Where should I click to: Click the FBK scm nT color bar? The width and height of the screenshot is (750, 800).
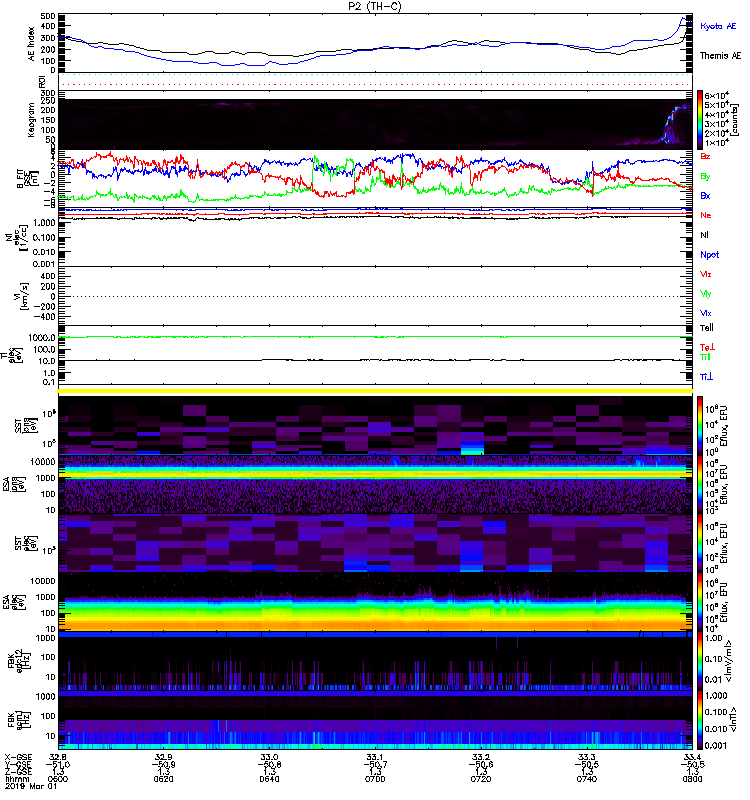[x=700, y=720]
